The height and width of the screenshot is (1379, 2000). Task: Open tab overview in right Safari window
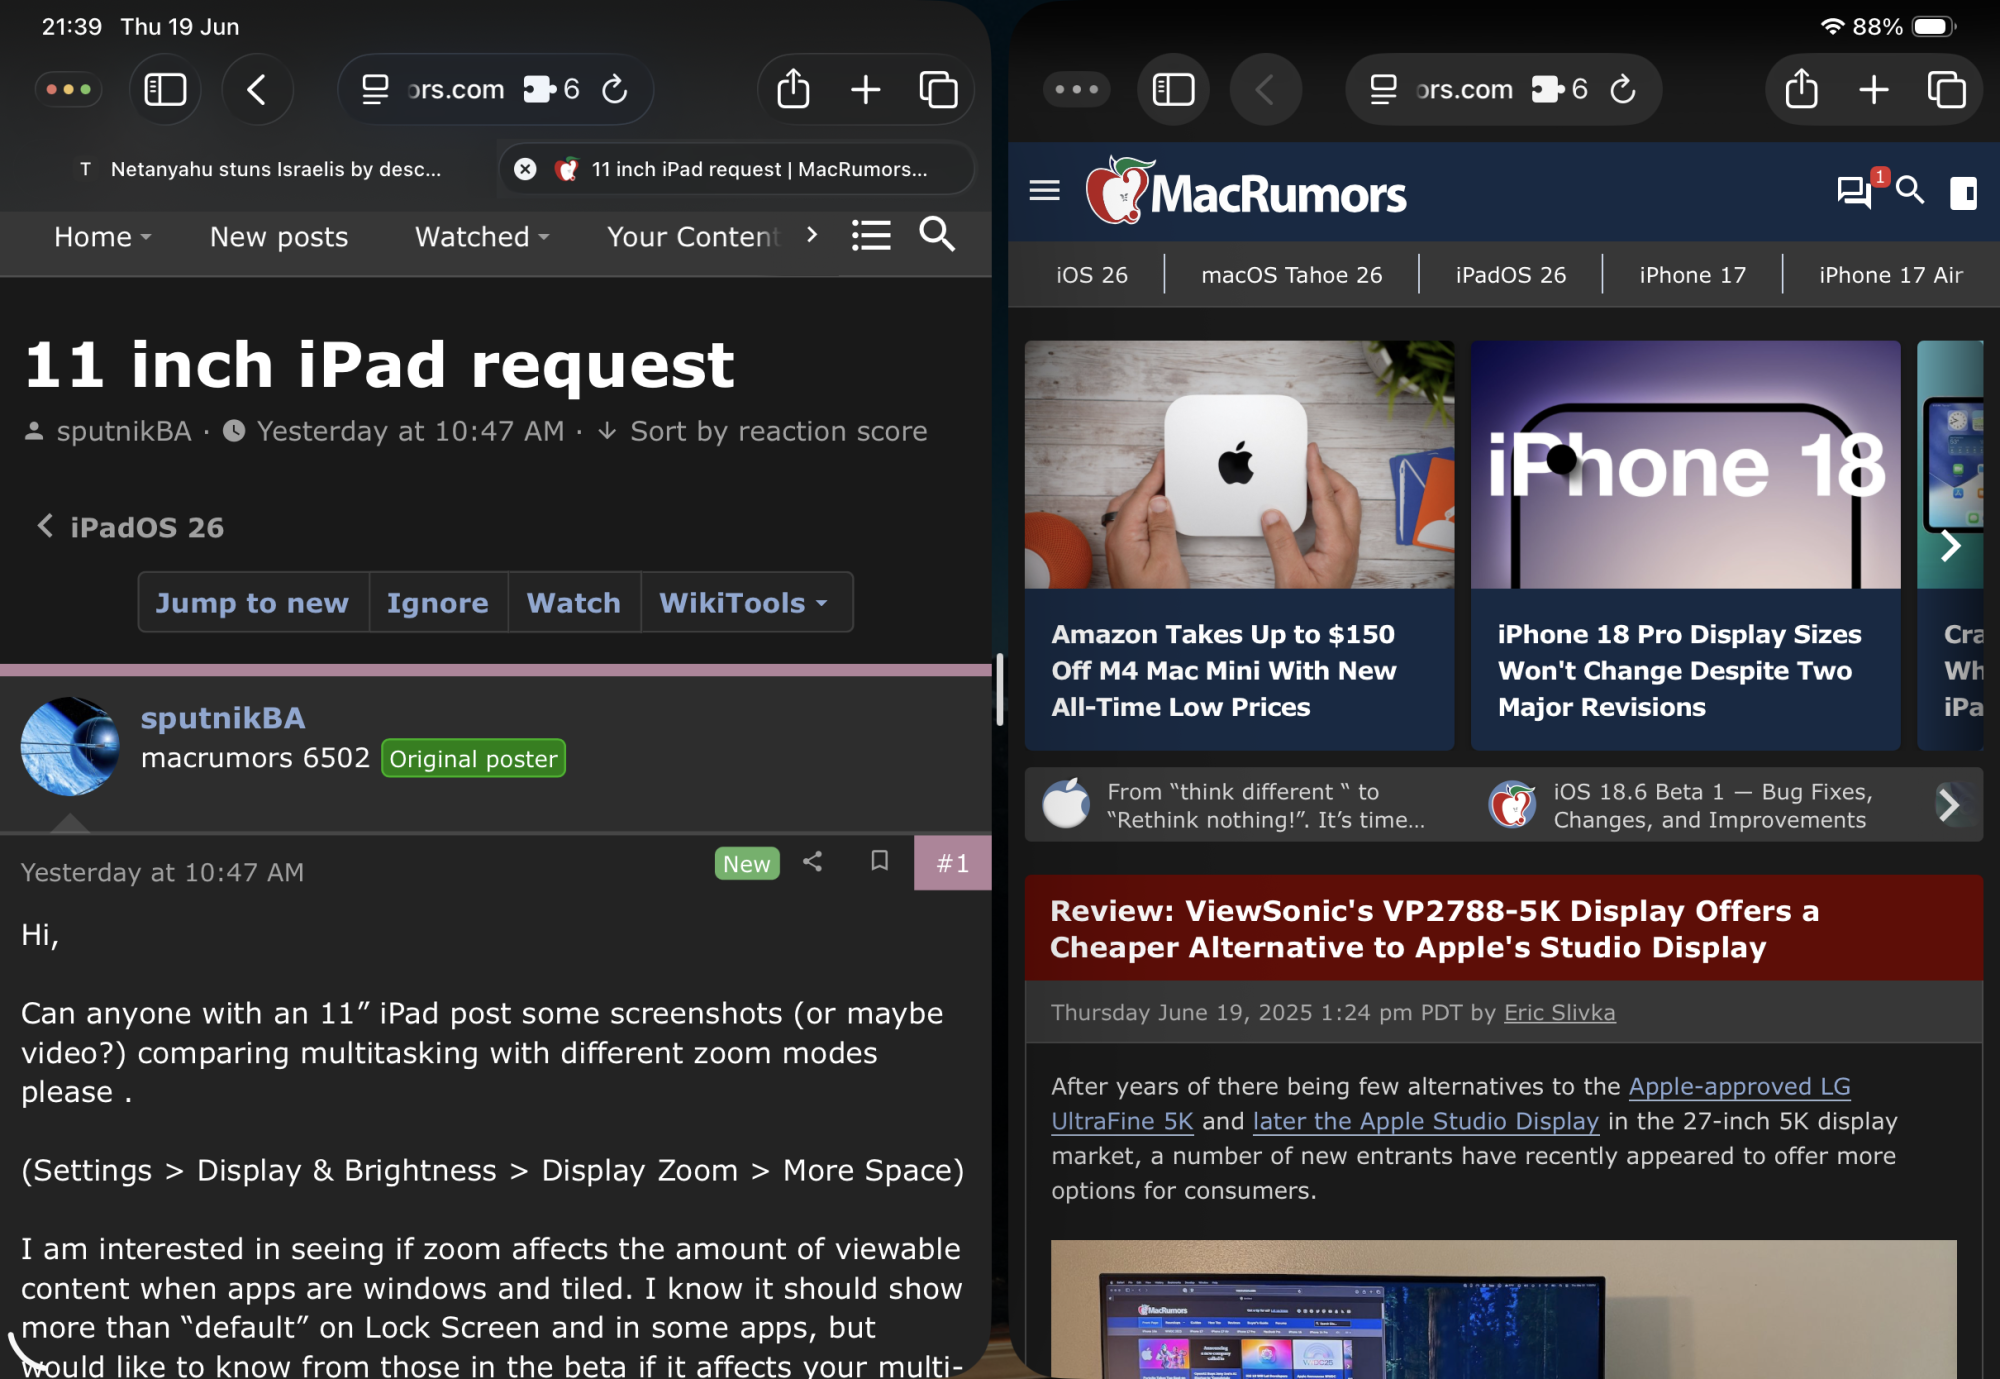(x=1946, y=89)
